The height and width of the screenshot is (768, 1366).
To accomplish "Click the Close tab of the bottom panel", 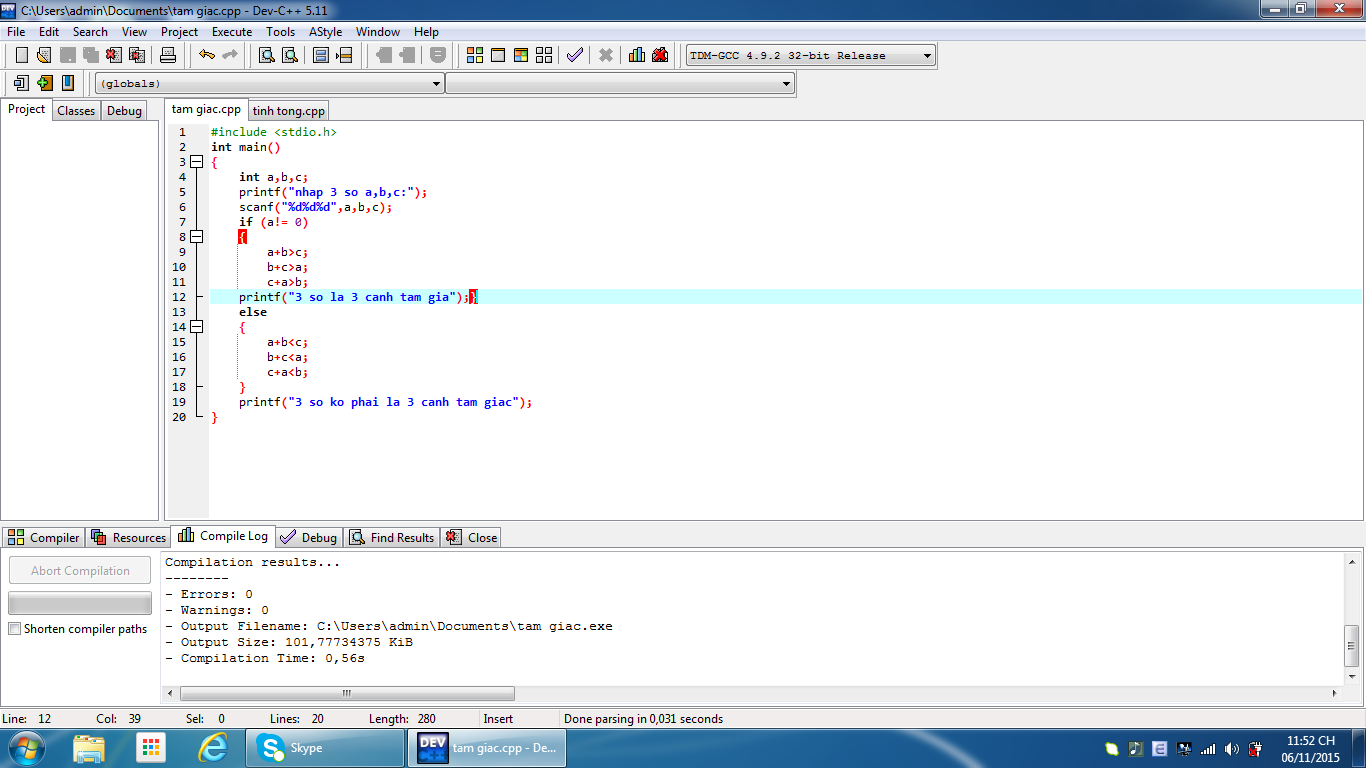I will pos(471,537).
